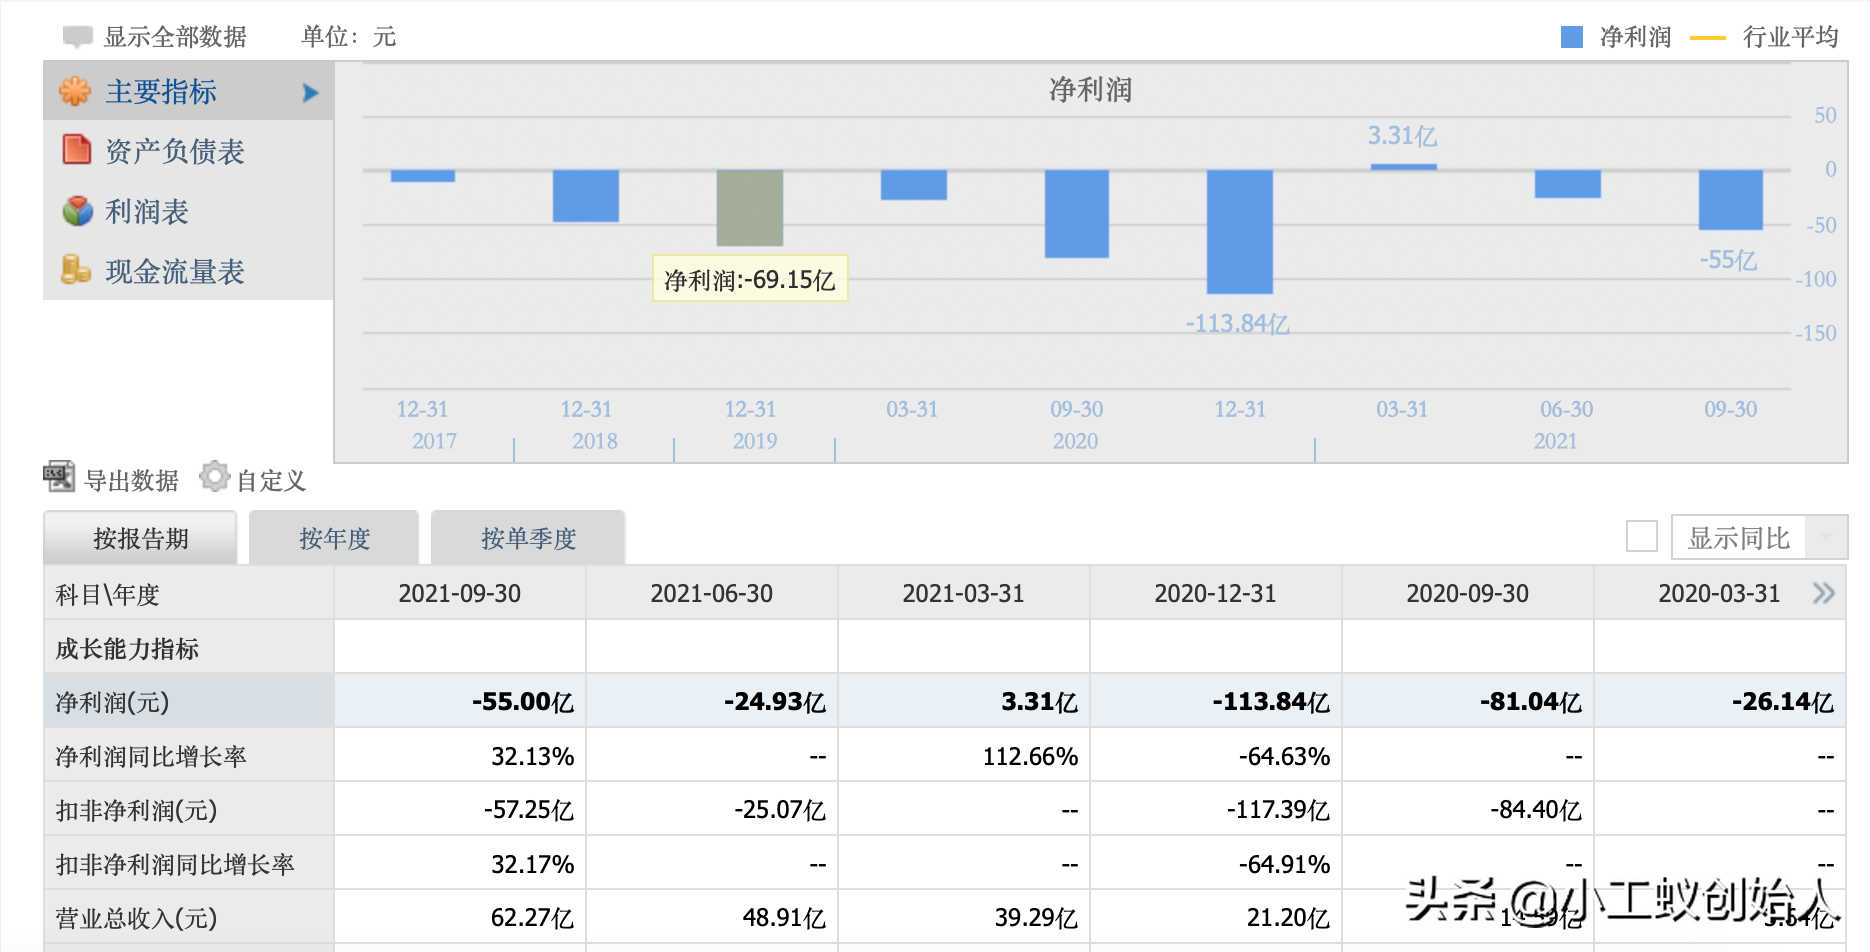Select the 净利润(元) row label
This screenshot has height=952, width=1870.
[x=112, y=702]
